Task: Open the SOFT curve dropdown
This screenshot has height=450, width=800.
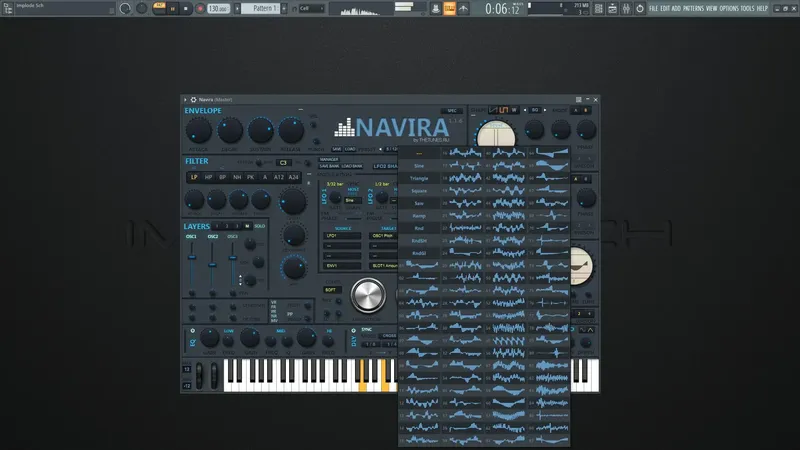Action: click(332, 290)
